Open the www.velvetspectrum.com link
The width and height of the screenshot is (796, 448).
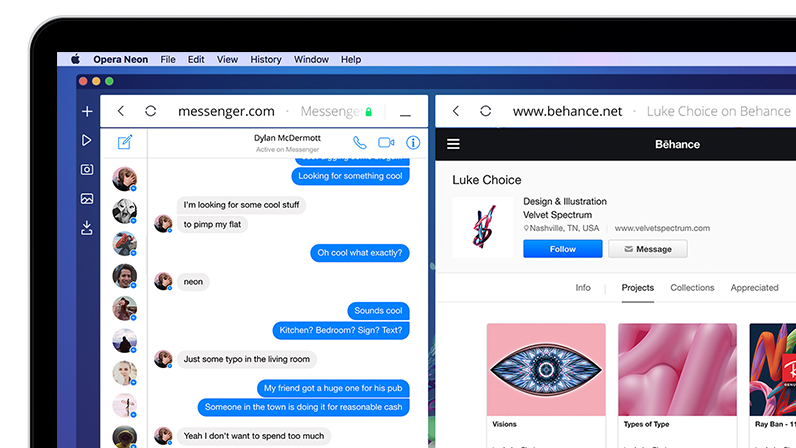tap(662, 228)
